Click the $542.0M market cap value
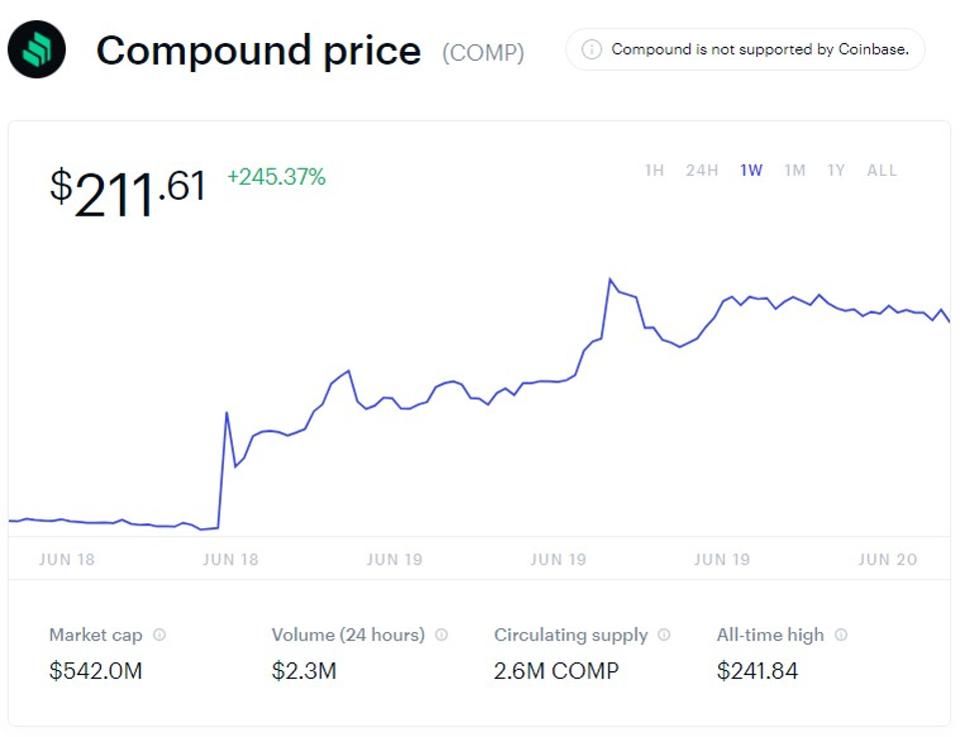Viewport: 960px width, 737px height. (x=96, y=671)
